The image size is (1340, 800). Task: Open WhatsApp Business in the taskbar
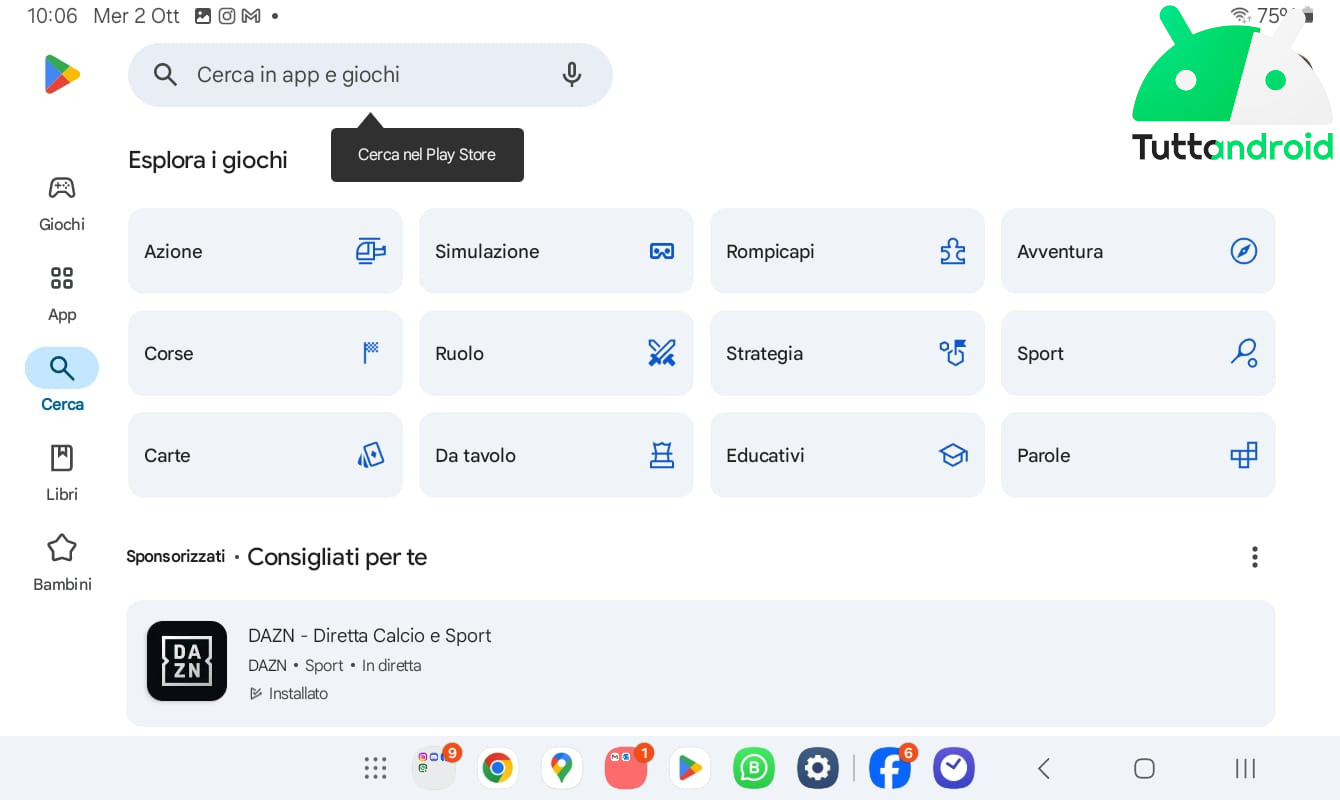[x=754, y=768]
